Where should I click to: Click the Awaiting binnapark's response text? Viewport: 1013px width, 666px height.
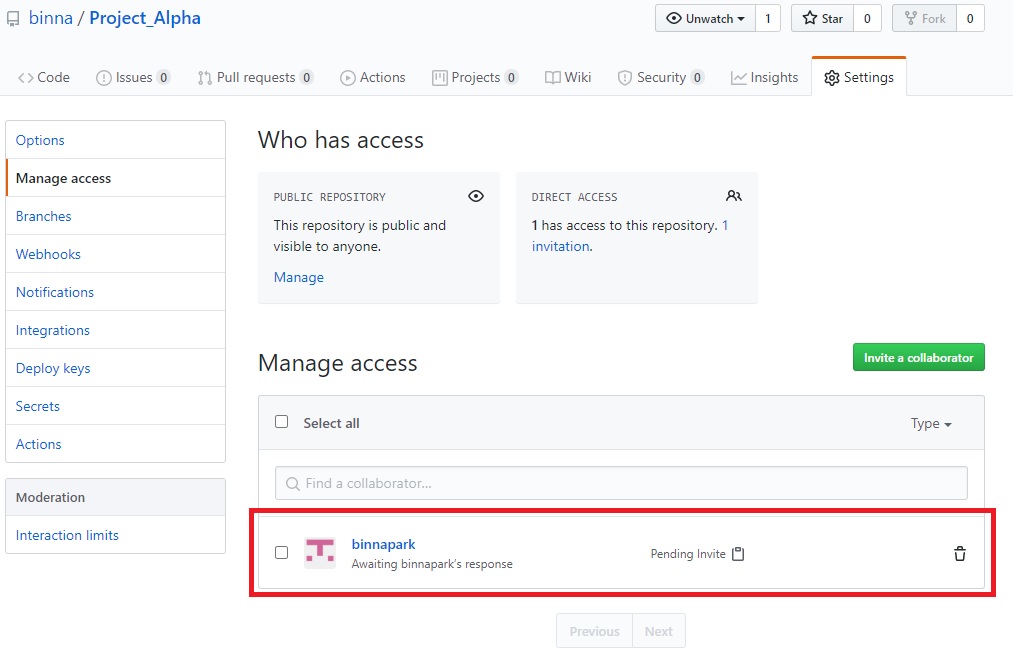point(432,564)
